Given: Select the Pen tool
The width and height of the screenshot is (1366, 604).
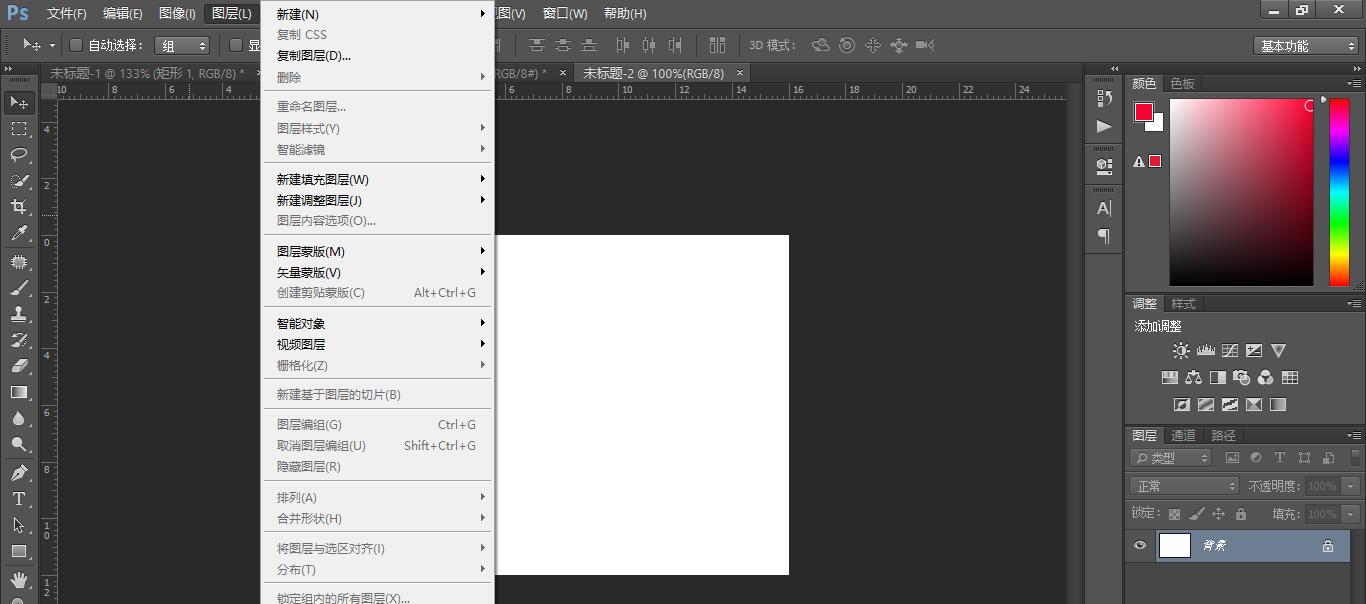Looking at the screenshot, I should pyautogui.click(x=19, y=472).
